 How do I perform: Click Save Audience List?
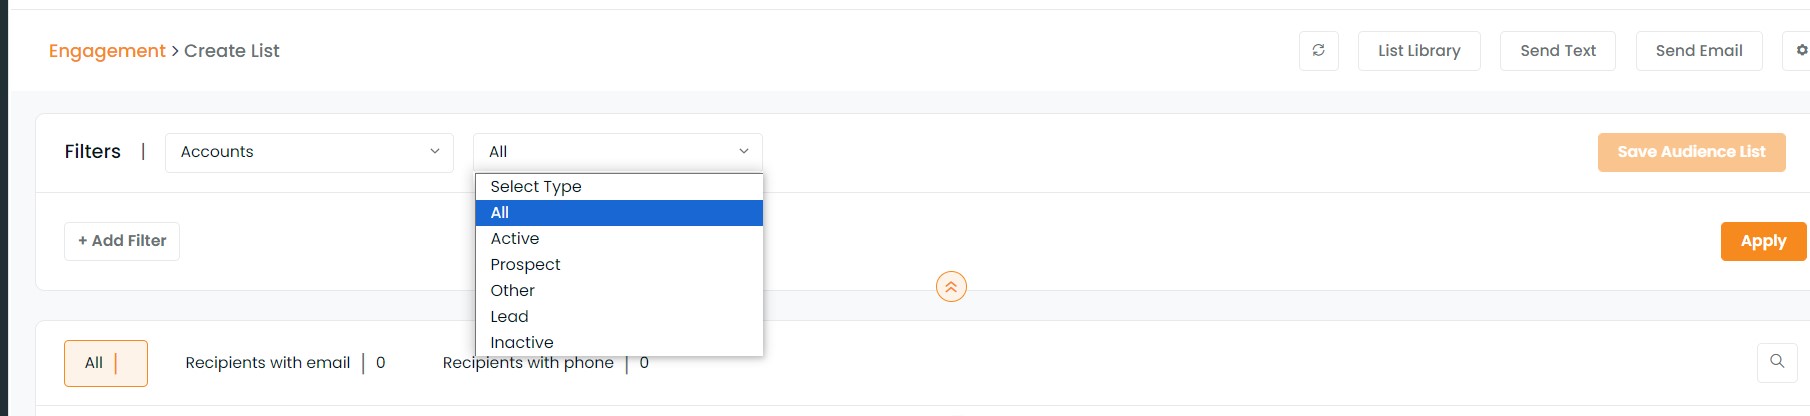(1691, 152)
